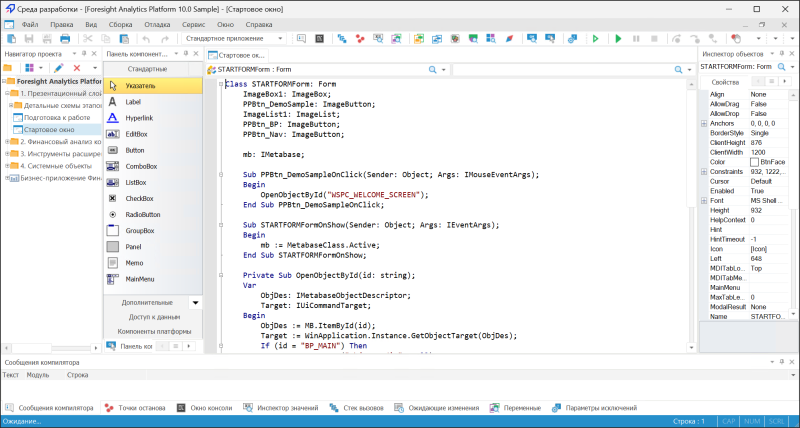The width and height of the screenshot is (800, 428).
Task: Select the ListBox component
Action: tap(153, 183)
